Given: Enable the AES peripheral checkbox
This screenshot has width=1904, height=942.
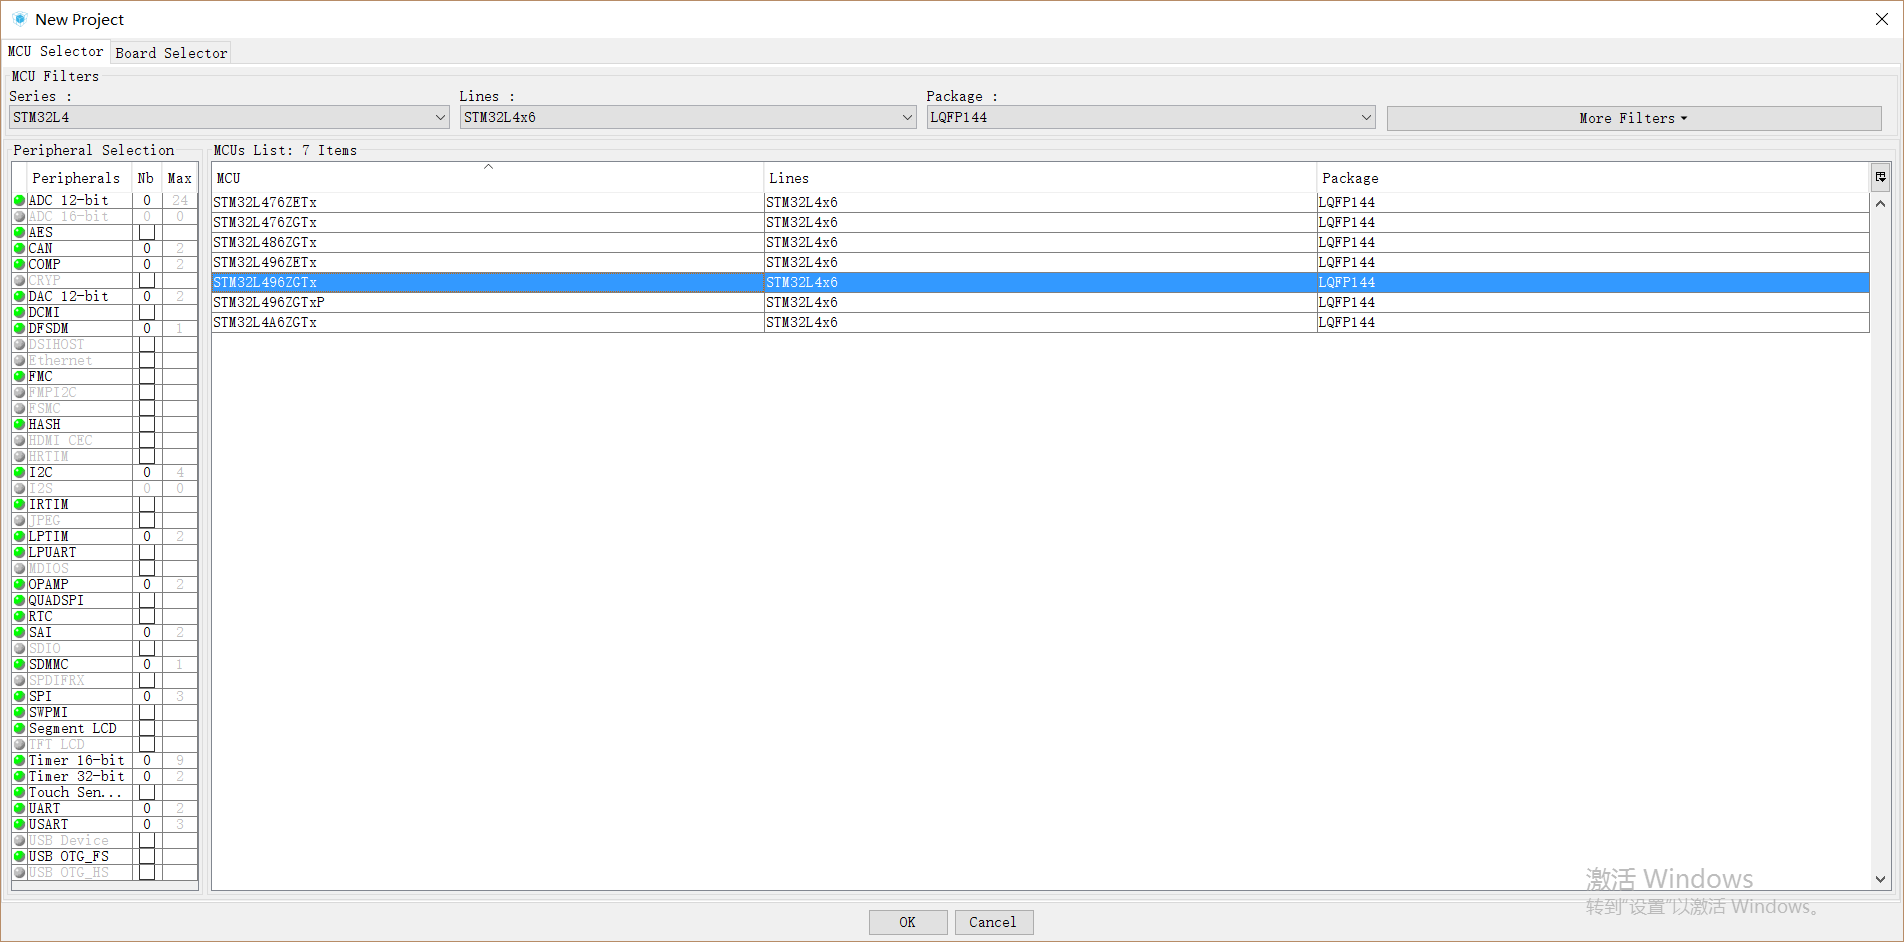Looking at the screenshot, I should [x=147, y=232].
